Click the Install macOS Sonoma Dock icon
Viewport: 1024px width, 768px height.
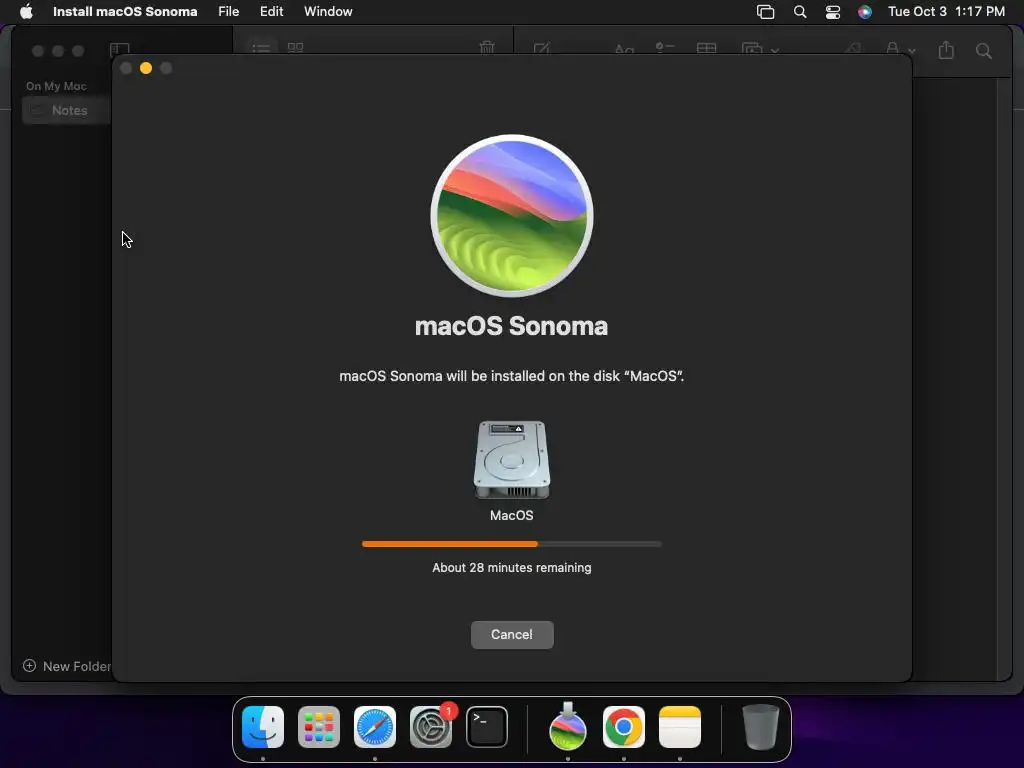point(568,727)
